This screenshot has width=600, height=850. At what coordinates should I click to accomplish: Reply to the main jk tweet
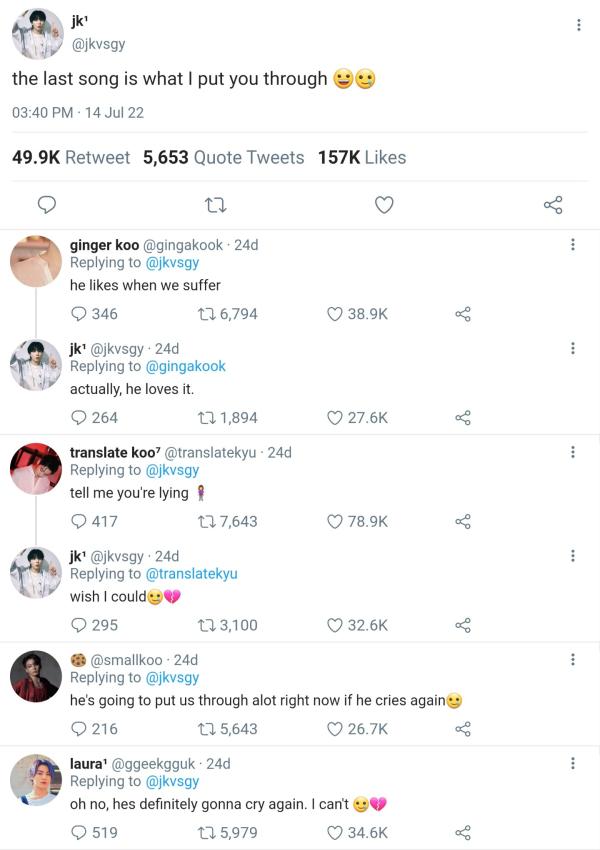(46, 205)
